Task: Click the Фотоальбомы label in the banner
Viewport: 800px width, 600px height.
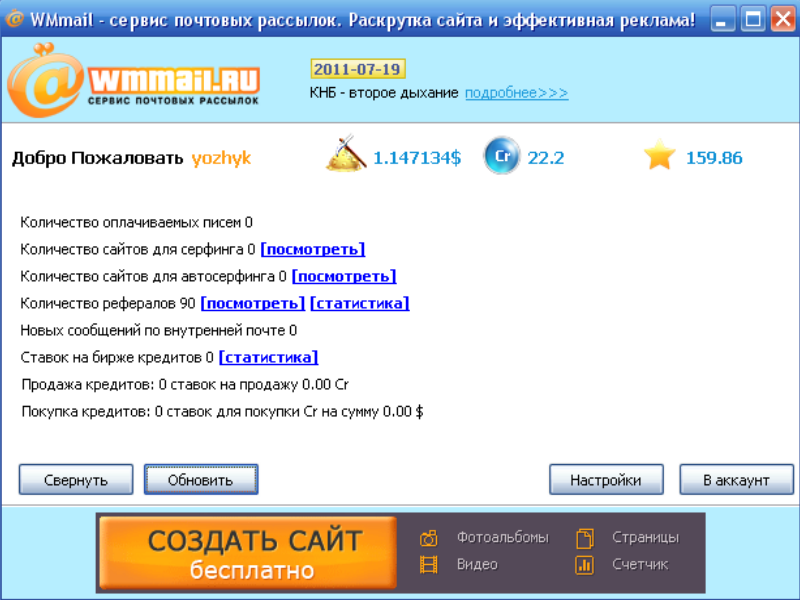Action: click(503, 537)
